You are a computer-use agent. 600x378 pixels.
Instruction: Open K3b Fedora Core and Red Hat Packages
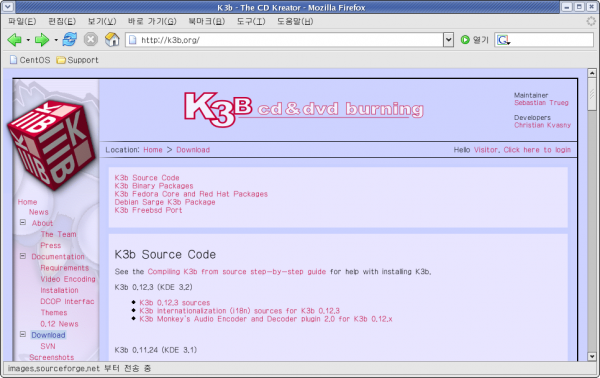(x=191, y=194)
